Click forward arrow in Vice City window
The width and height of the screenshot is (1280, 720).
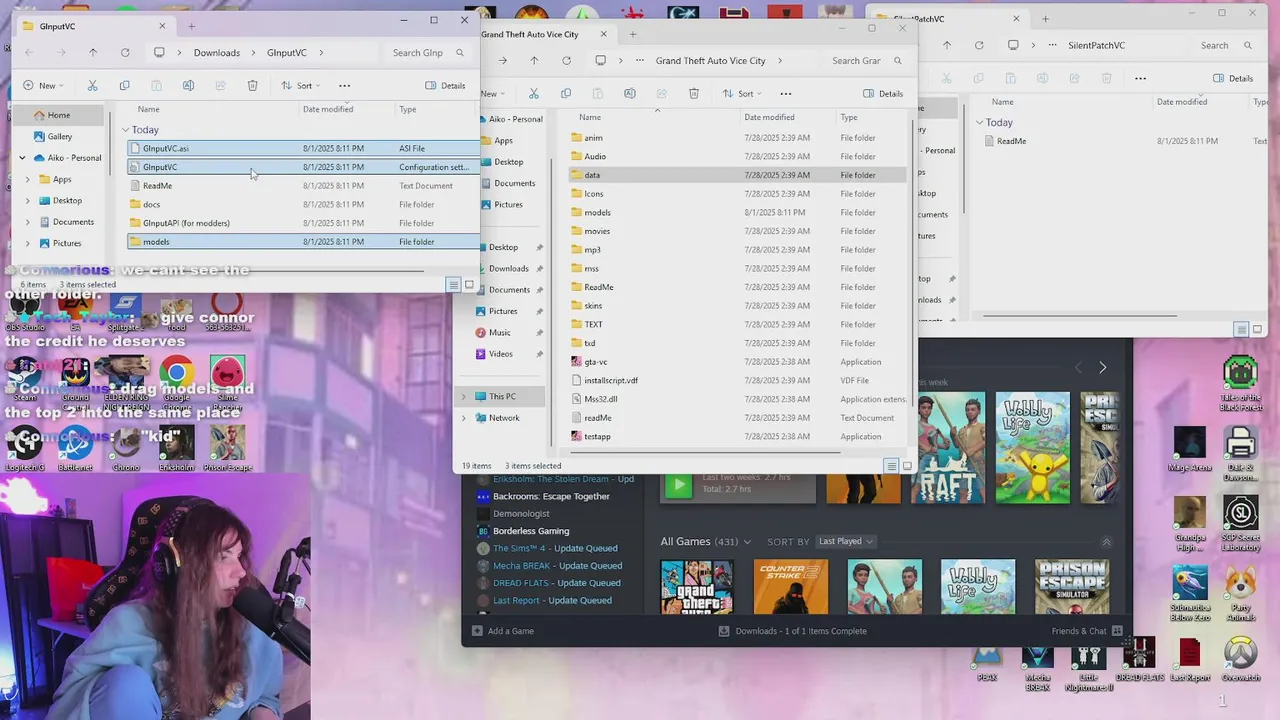point(502,61)
